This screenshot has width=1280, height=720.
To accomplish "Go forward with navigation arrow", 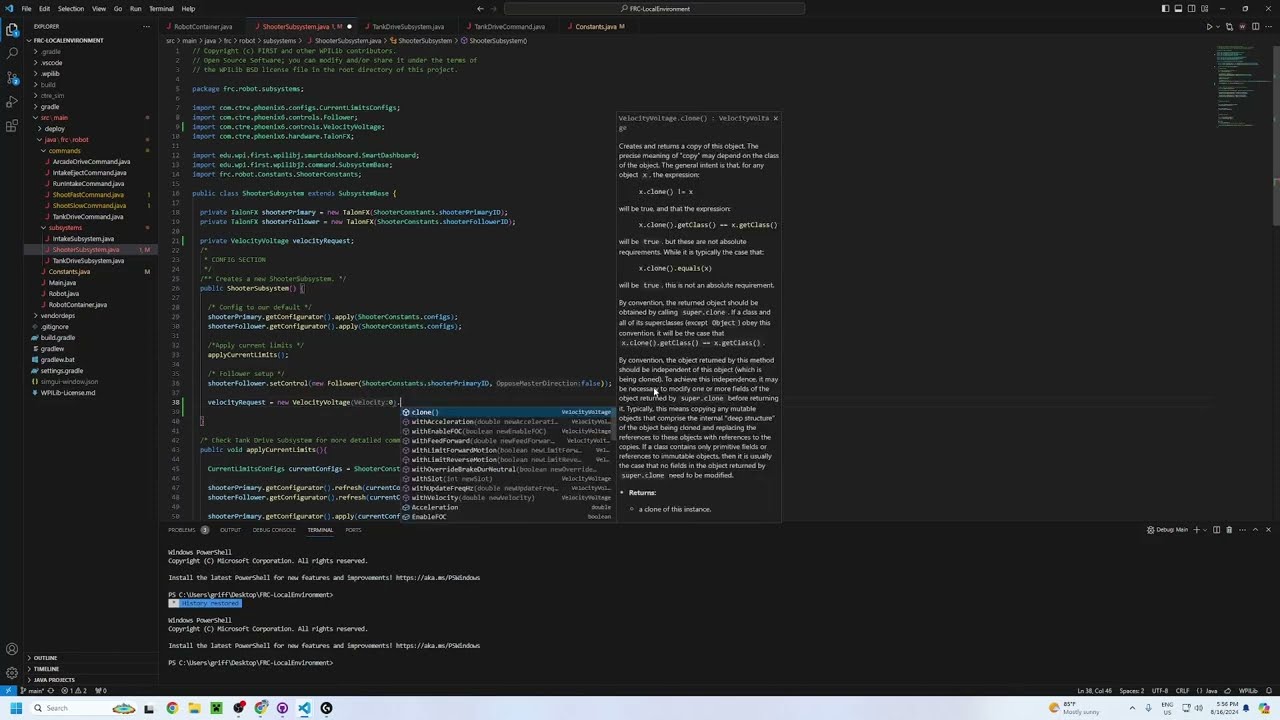I will [495, 8].
